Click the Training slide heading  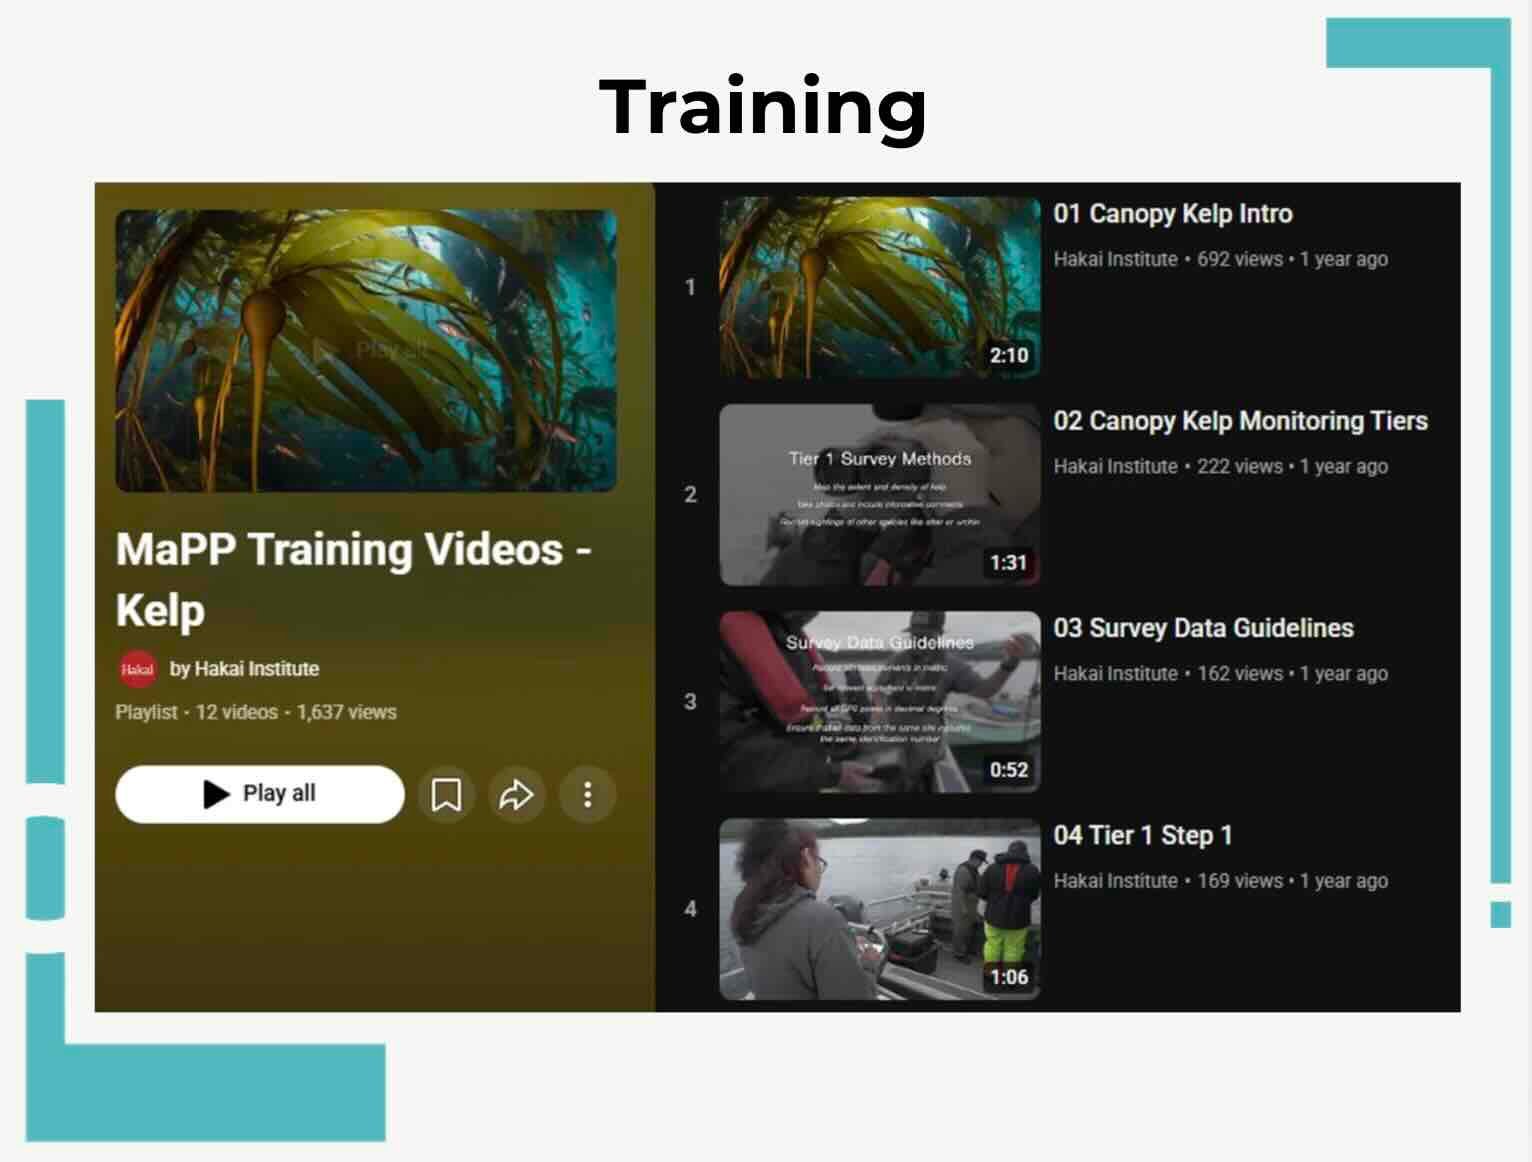(x=763, y=109)
